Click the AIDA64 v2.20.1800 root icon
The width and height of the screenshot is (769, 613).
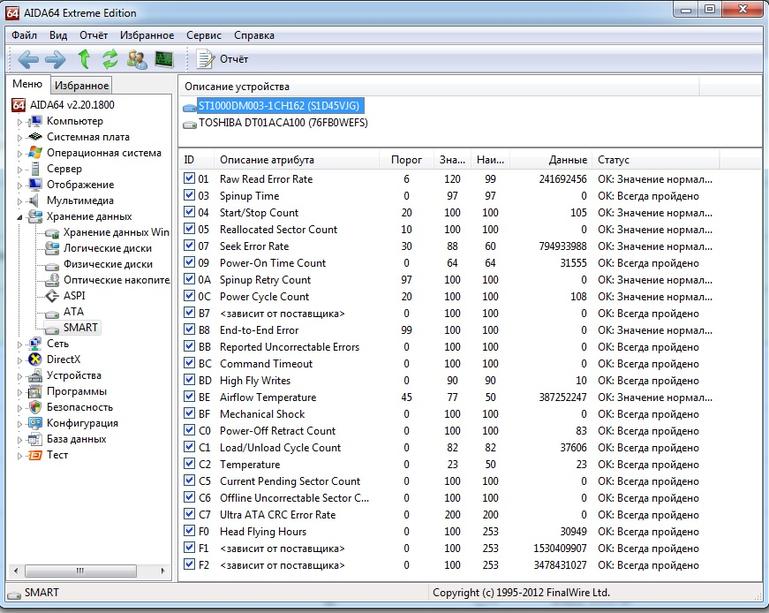pyautogui.click(x=19, y=105)
